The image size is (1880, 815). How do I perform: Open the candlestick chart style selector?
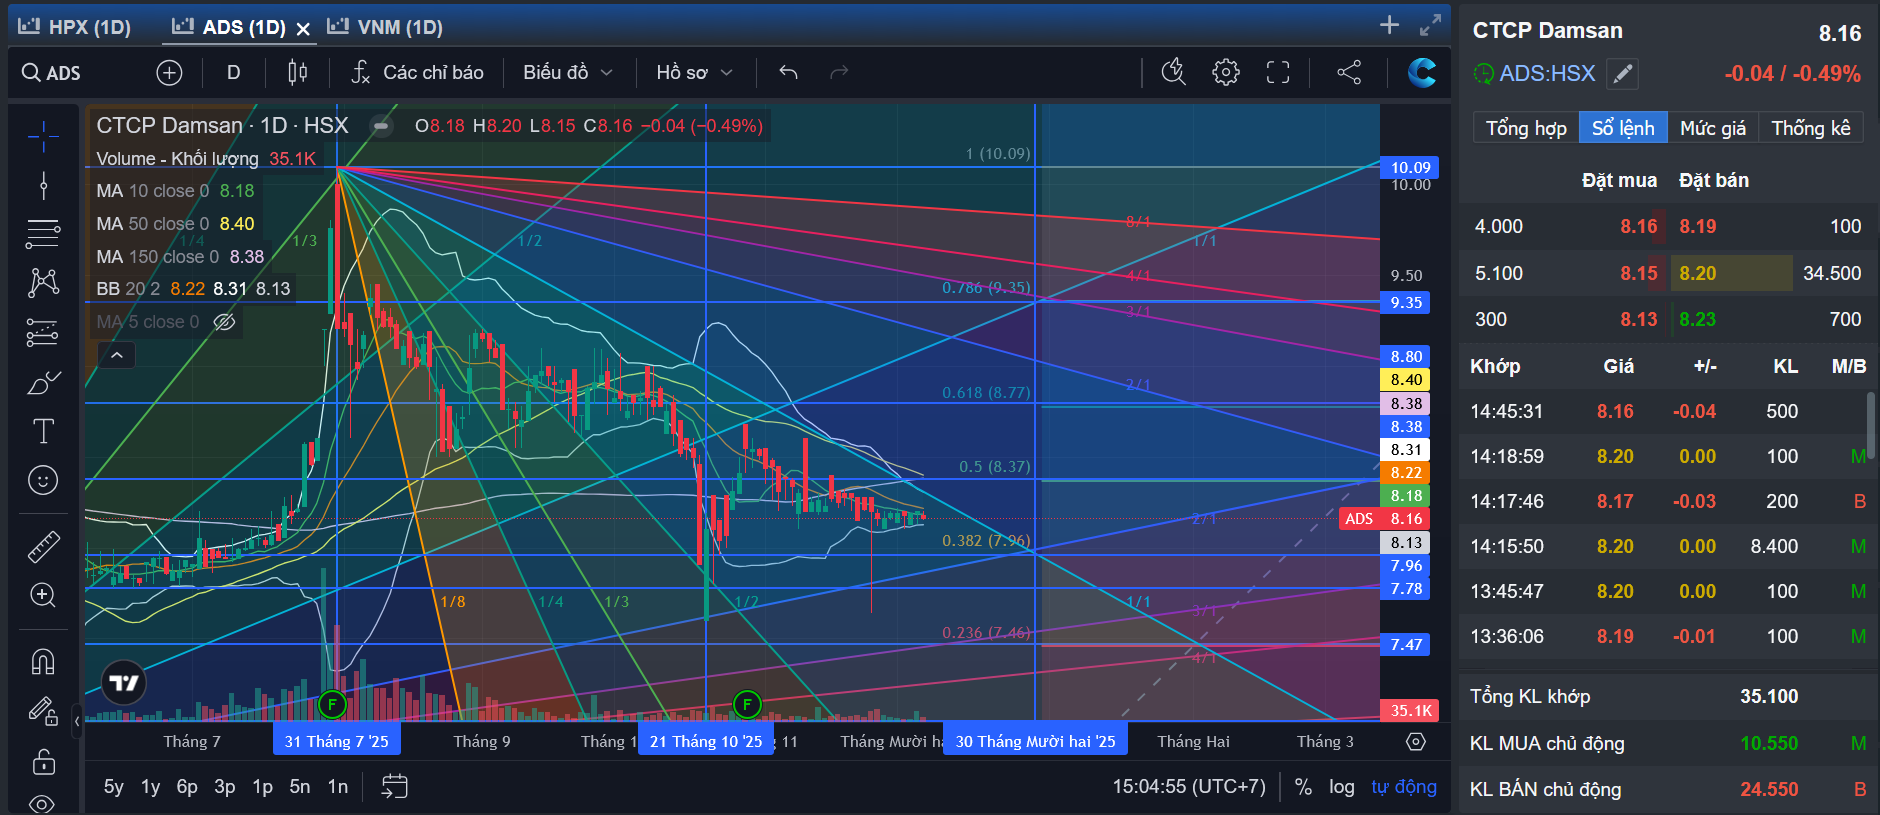297,72
